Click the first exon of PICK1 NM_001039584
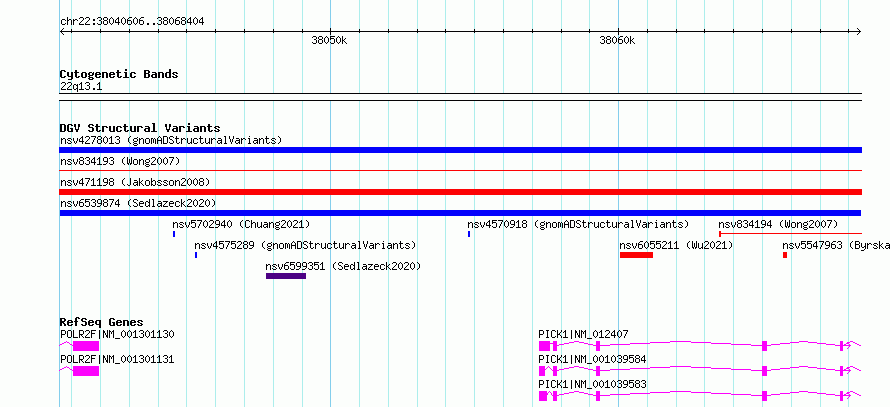 point(541,371)
